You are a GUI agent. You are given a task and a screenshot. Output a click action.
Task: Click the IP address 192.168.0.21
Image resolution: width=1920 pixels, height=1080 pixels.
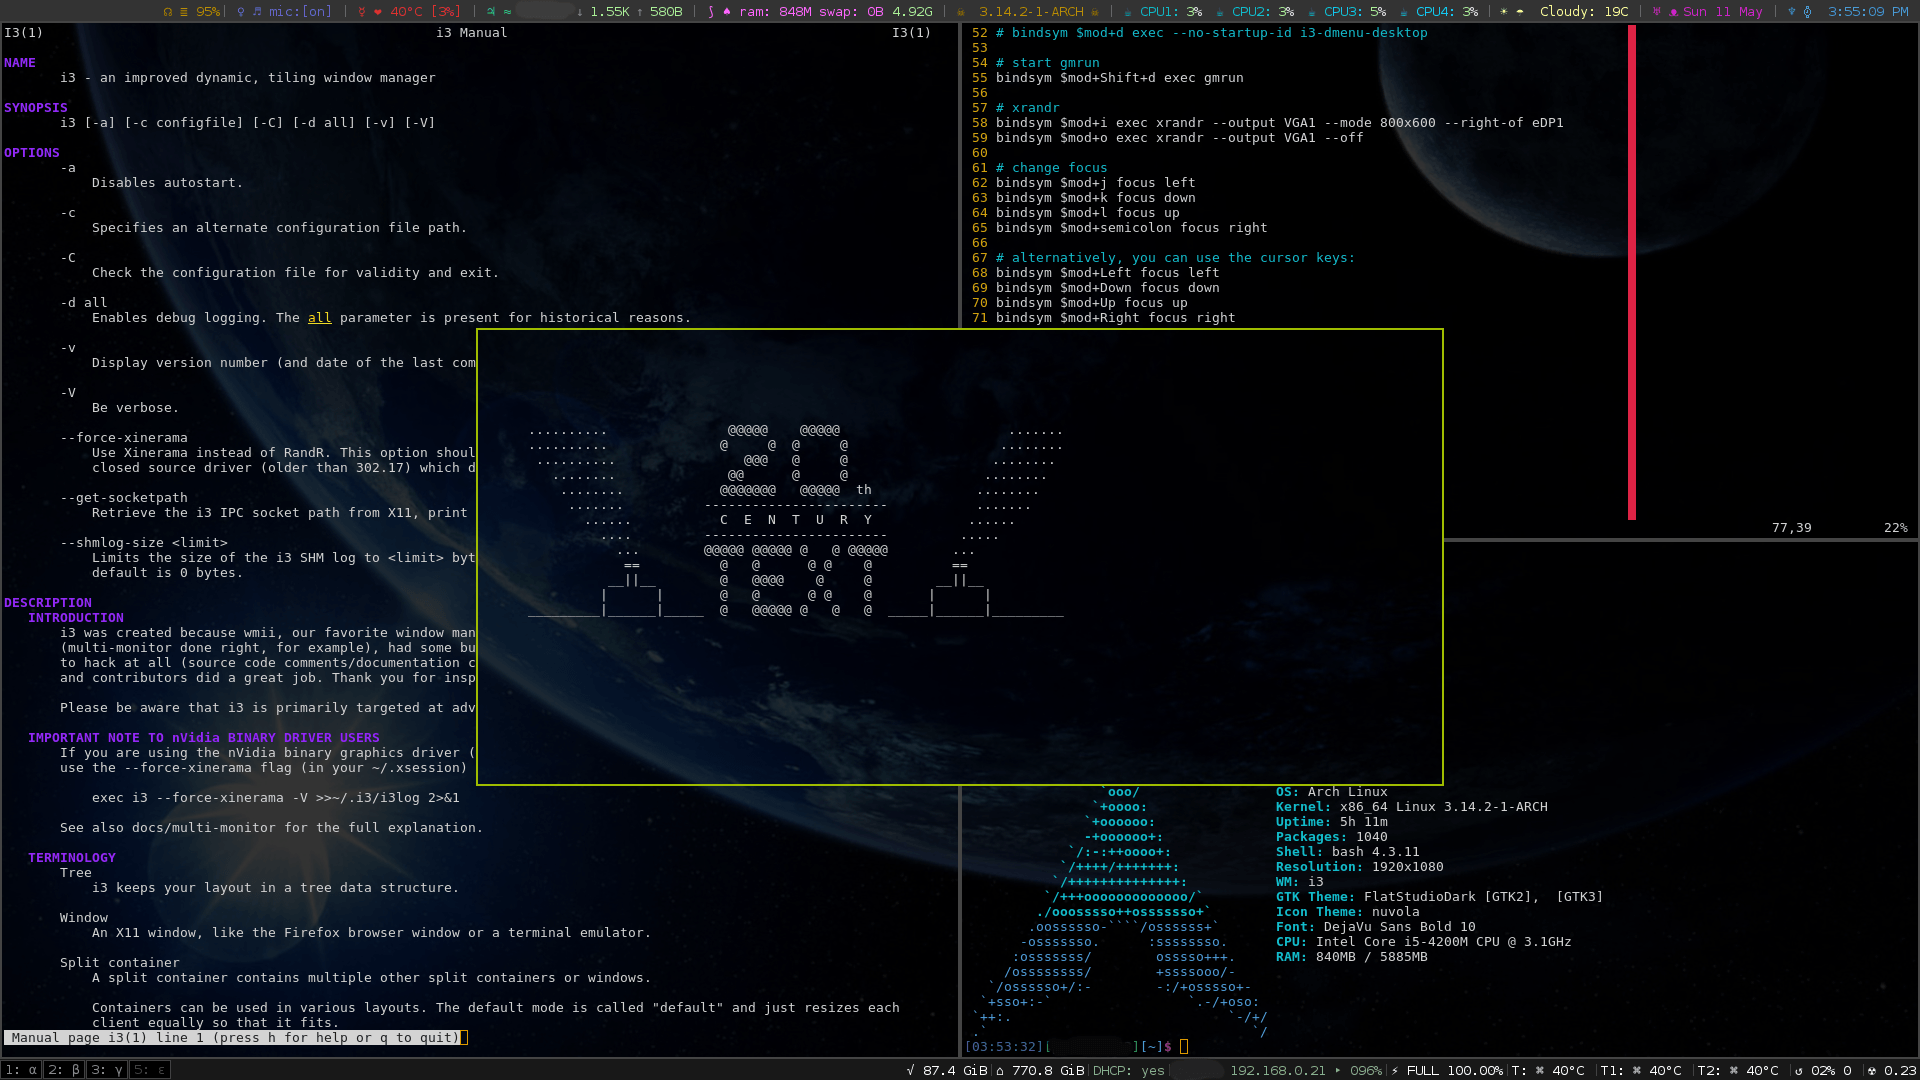point(1278,1070)
